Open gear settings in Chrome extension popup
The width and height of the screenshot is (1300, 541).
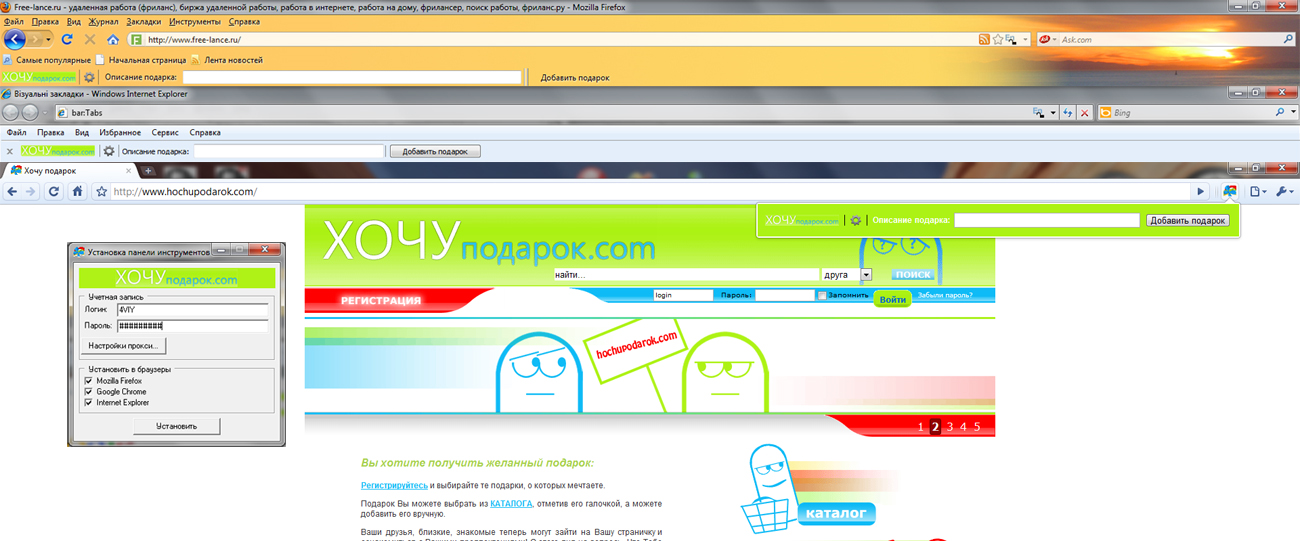point(856,220)
